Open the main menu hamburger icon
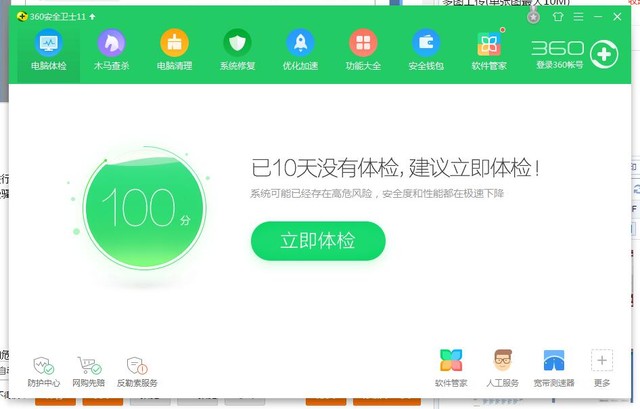 (578, 16)
